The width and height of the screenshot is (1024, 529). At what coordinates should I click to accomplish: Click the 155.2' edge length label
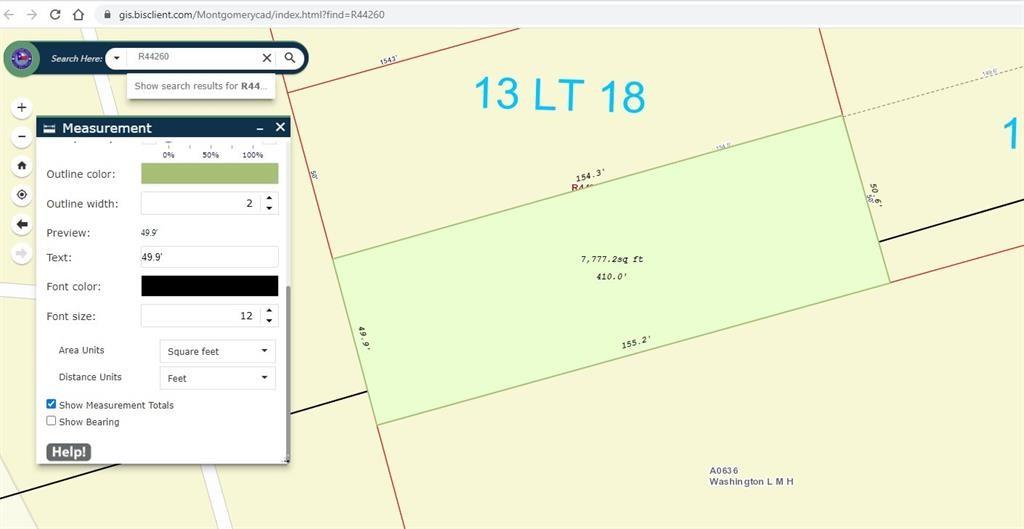[x=636, y=342]
